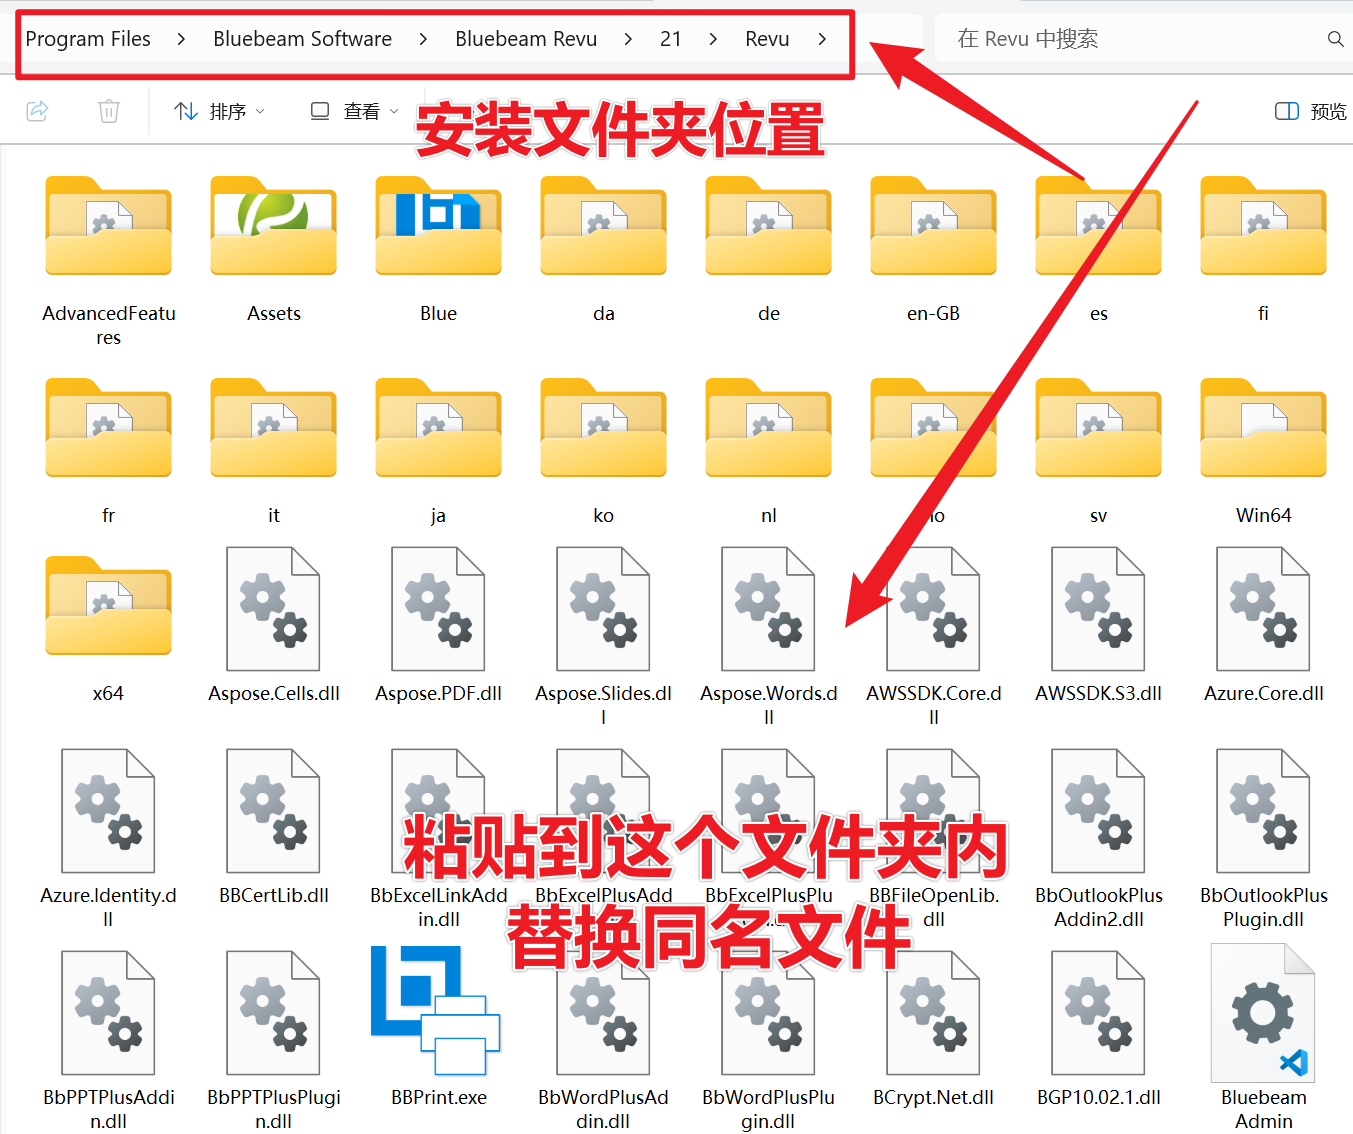Open the 排序 sort dropdown
Viewport: 1353px width, 1134px height.
[219, 111]
